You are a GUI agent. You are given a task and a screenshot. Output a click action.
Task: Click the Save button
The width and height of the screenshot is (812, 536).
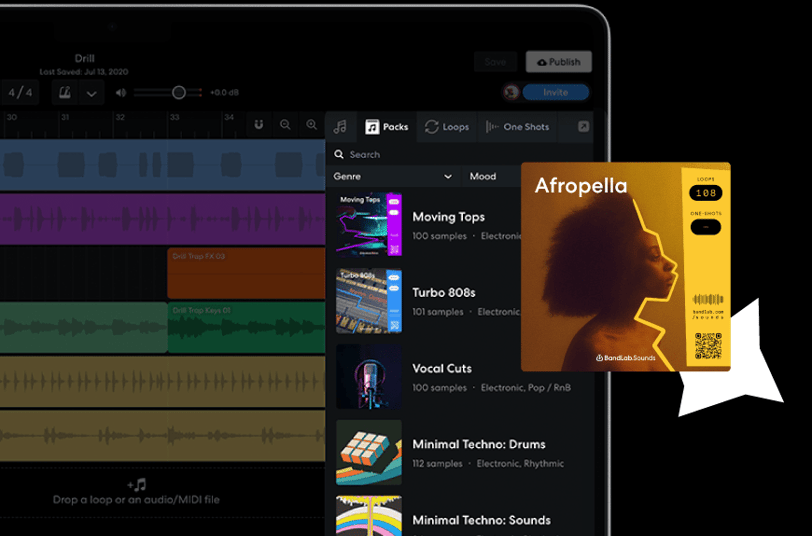(495, 62)
